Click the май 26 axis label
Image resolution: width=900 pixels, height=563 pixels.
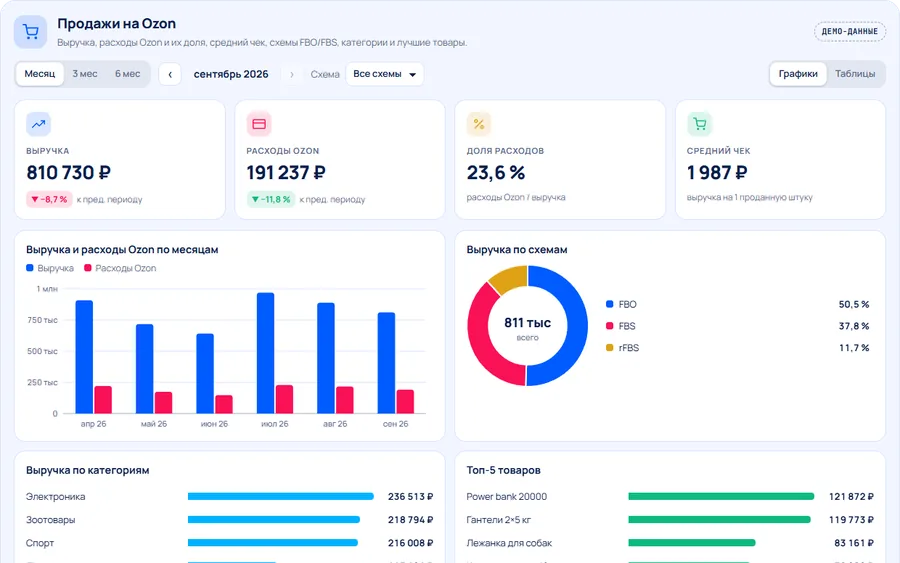coord(154,424)
